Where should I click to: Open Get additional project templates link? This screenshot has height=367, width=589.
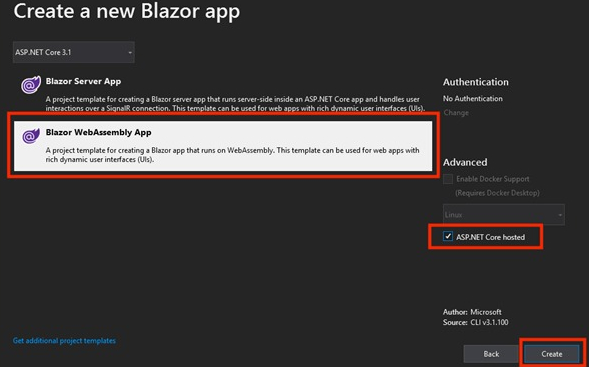click(64, 341)
